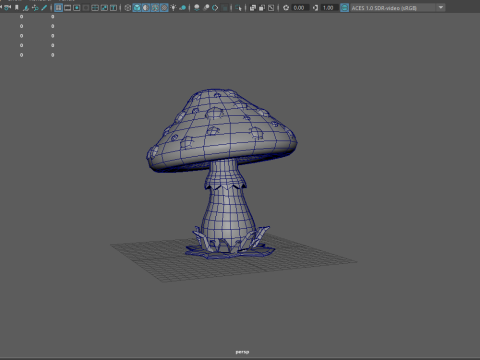
Task: Click the Image Plane icon
Action: tap(26, 7)
